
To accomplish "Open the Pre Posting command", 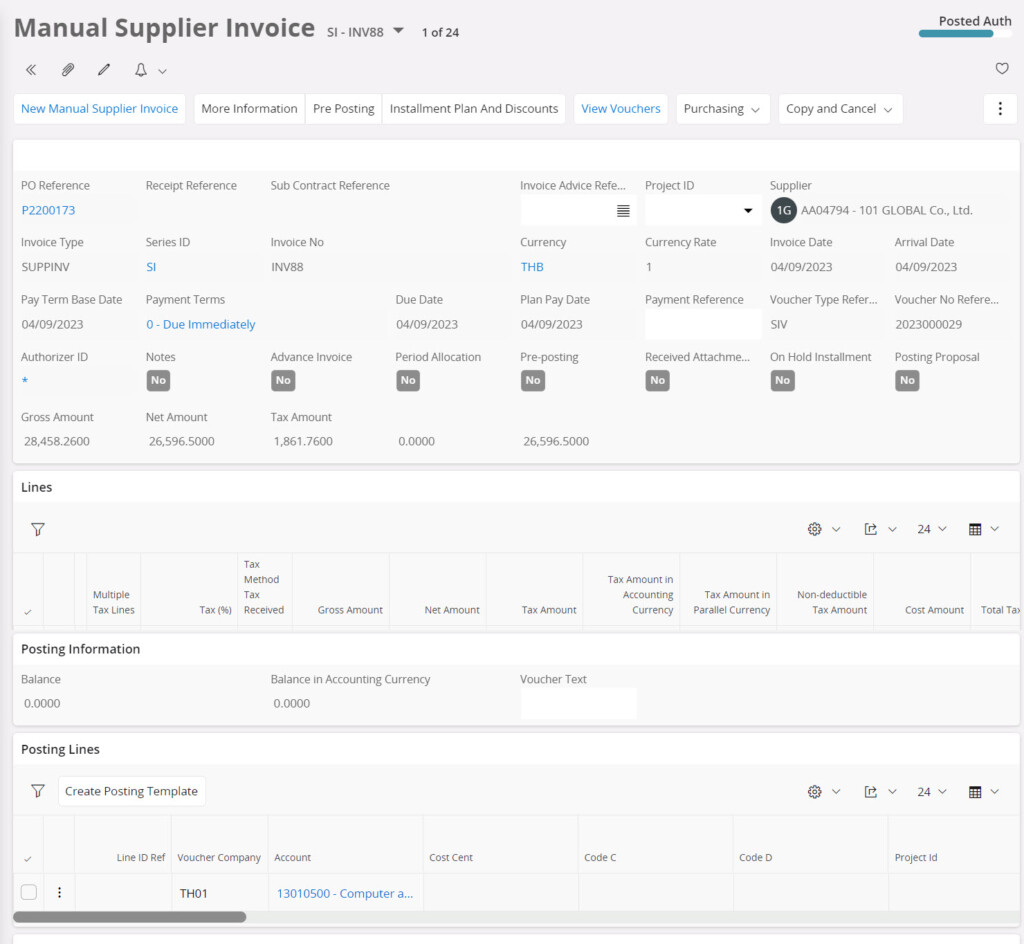I will coord(343,109).
